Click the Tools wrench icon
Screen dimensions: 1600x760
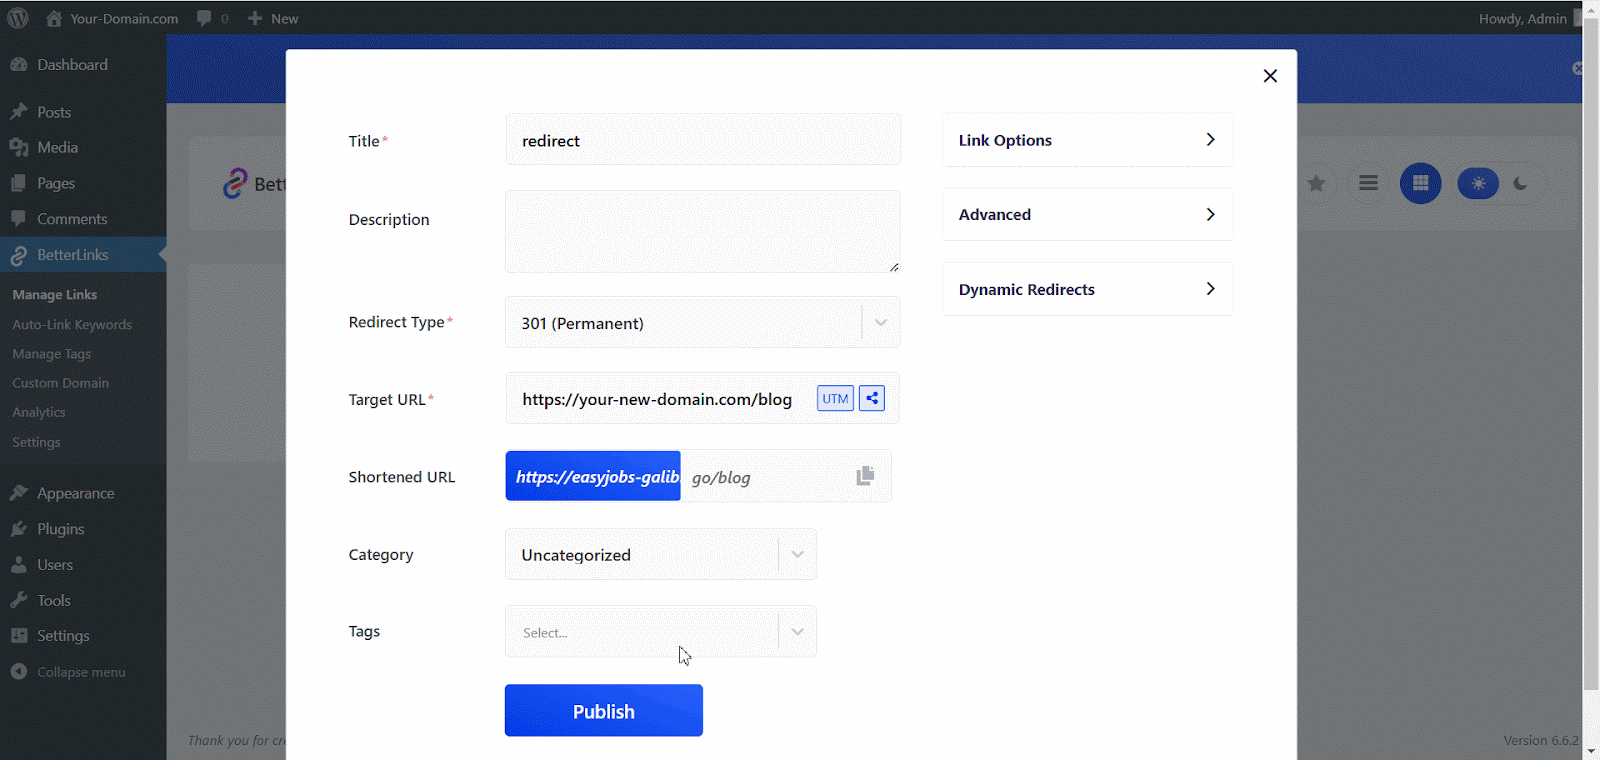click(18, 600)
